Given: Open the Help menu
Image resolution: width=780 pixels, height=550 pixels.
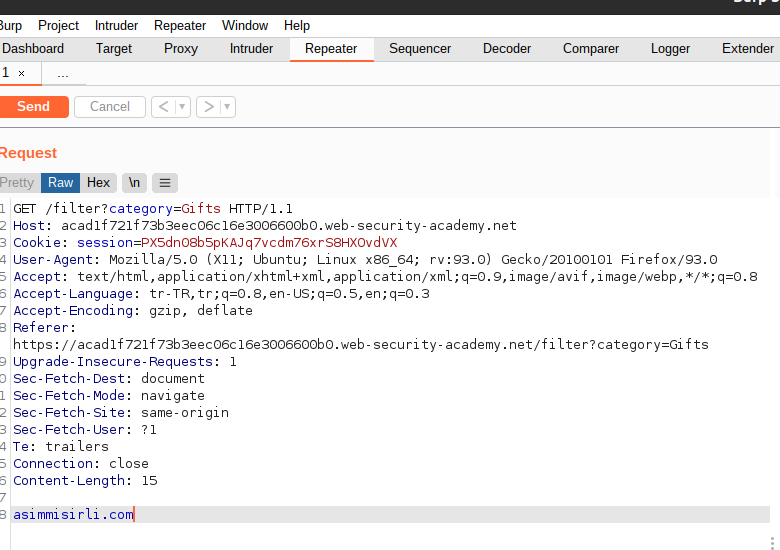Looking at the screenshot, I should 297,25.
